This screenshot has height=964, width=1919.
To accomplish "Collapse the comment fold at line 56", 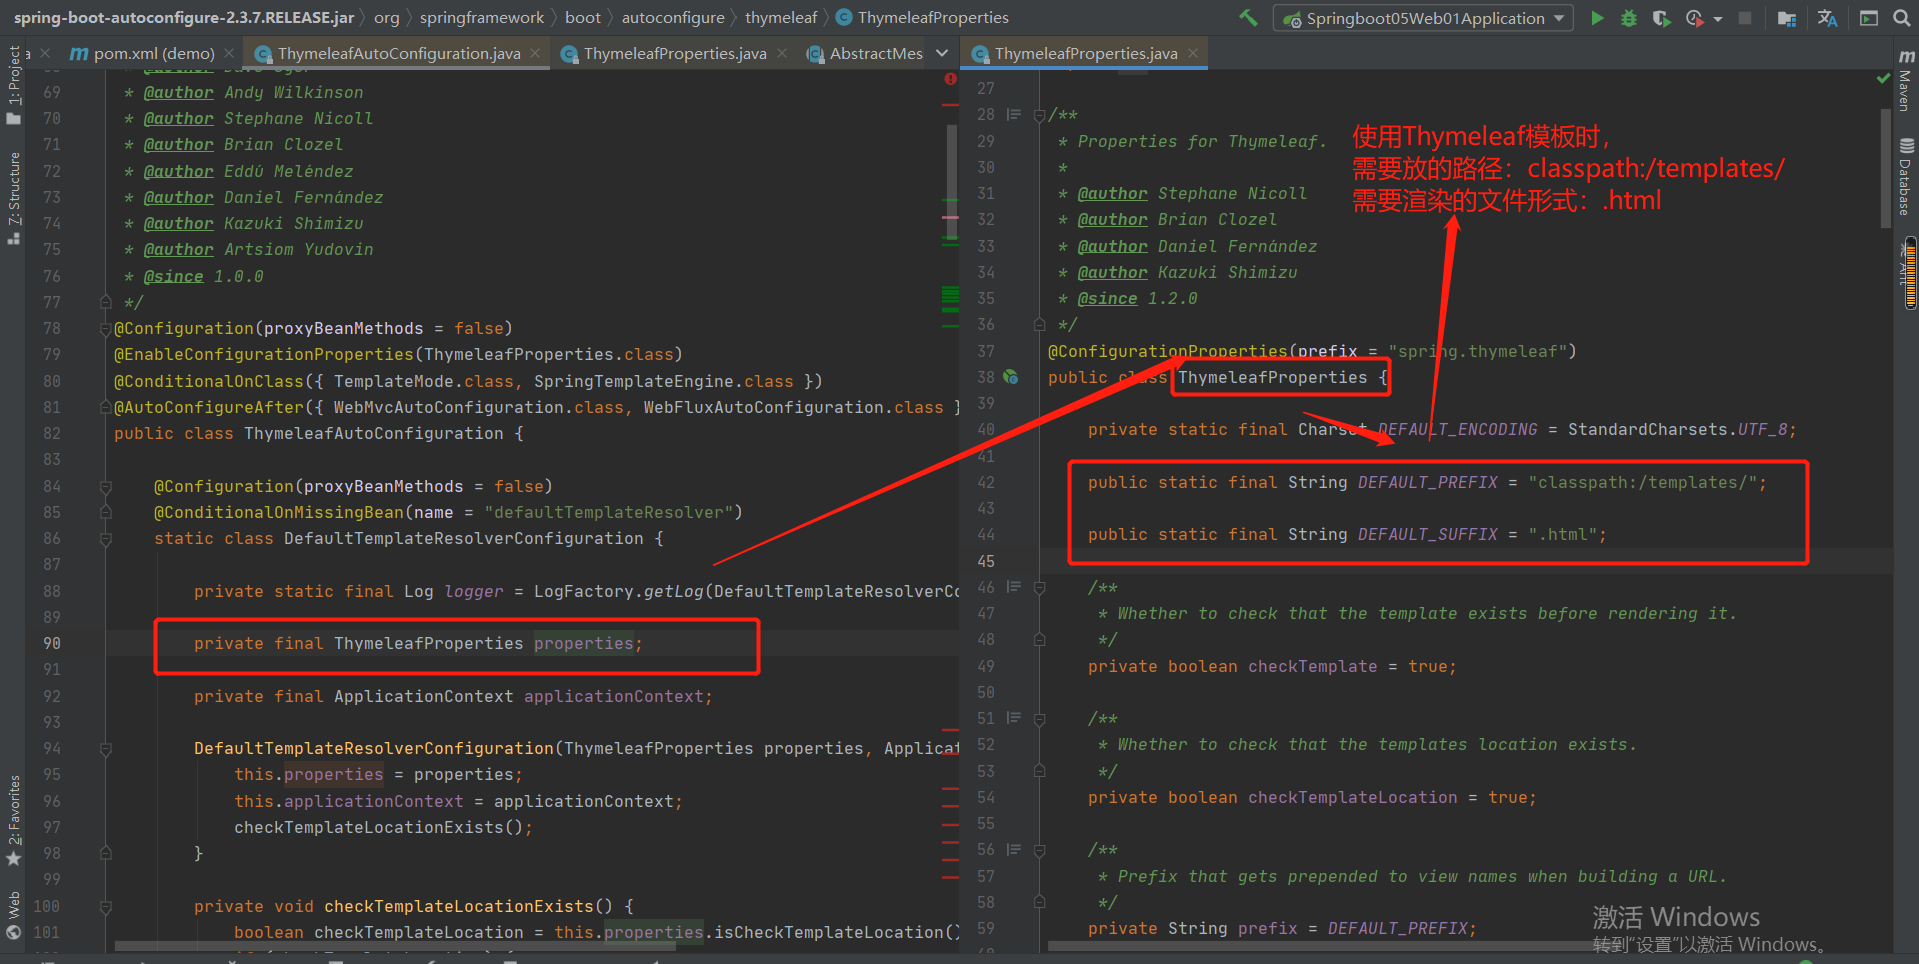I will (1039, 849).
